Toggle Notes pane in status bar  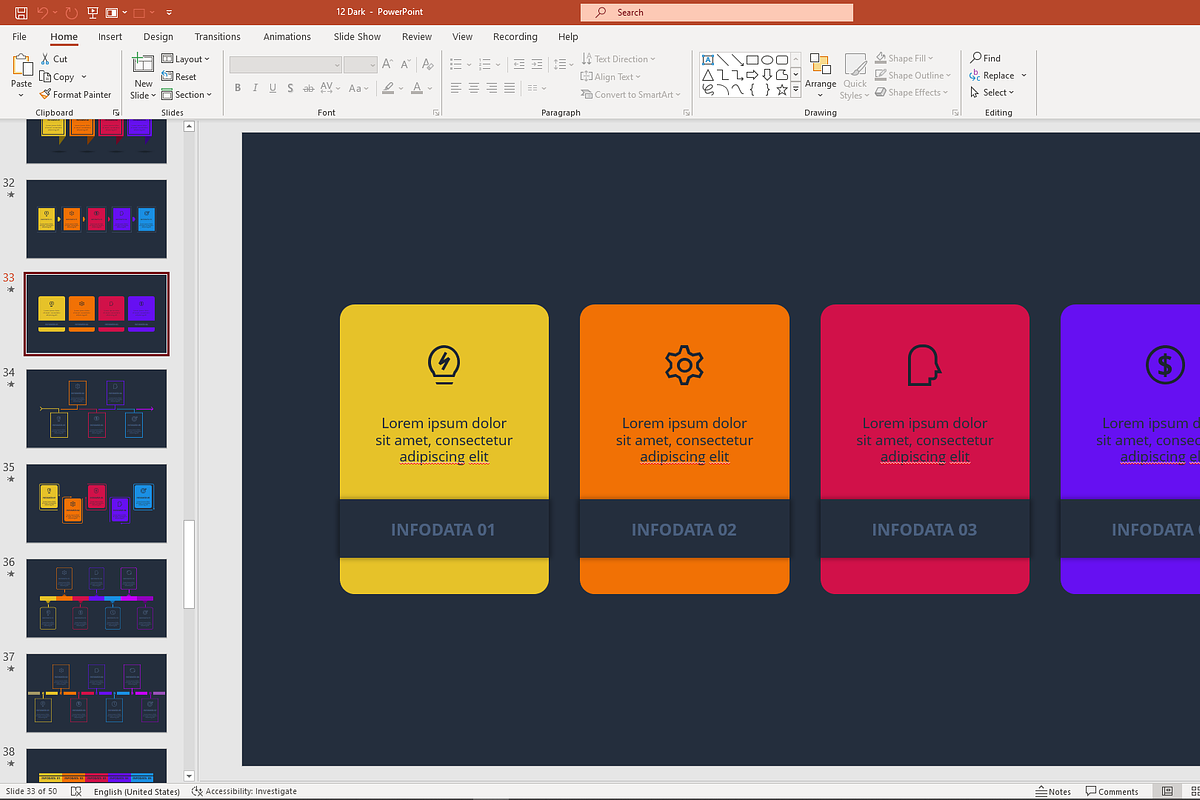[1053, 791]
